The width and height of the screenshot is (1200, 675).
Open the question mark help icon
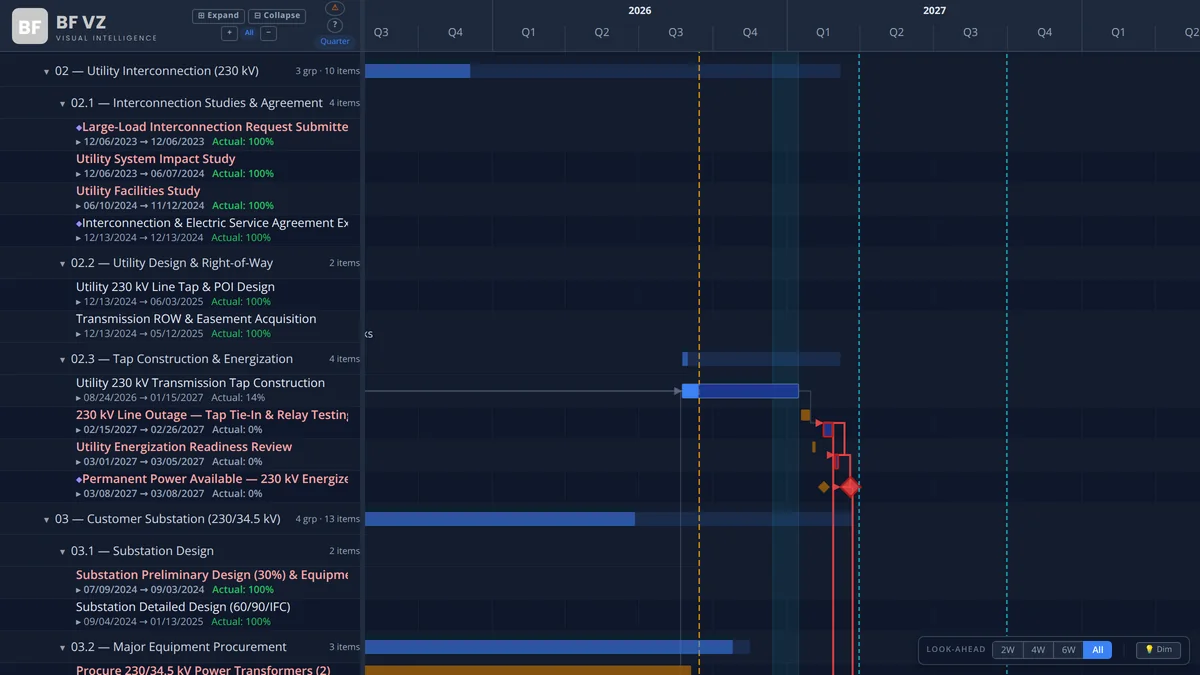point(335,26)
